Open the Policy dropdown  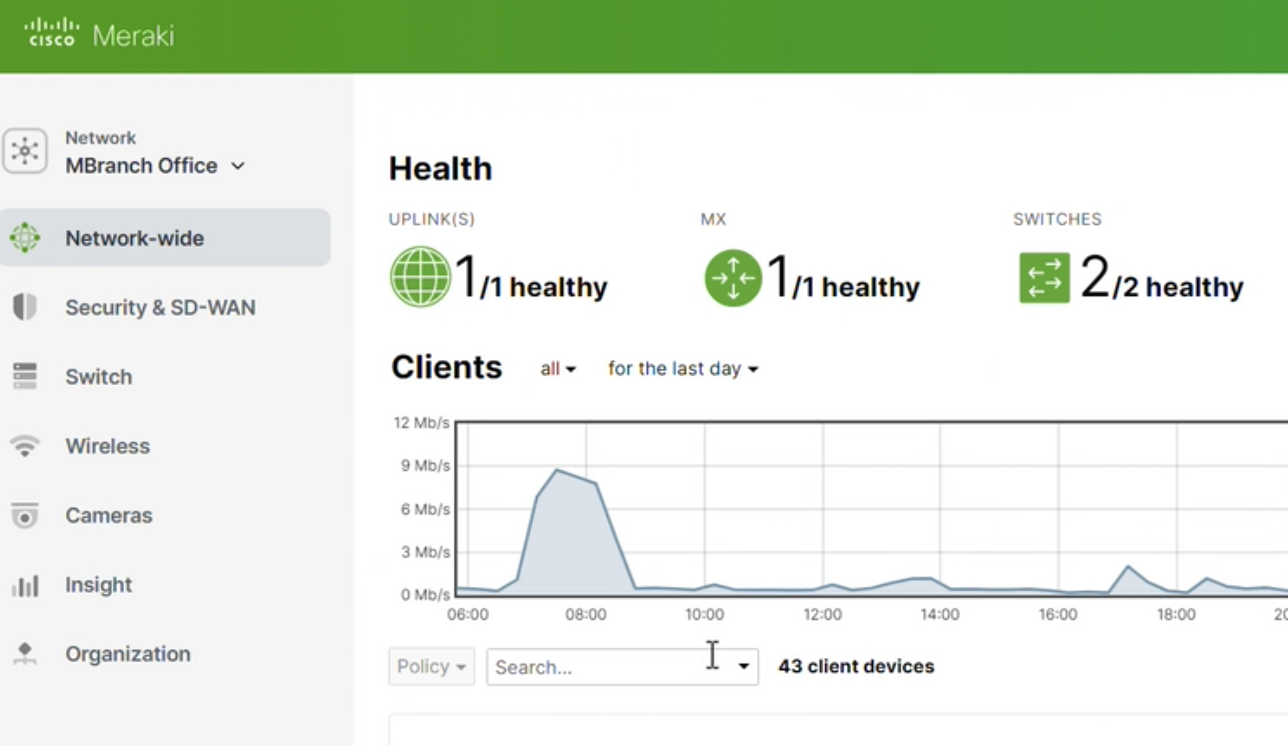point(431,666)
